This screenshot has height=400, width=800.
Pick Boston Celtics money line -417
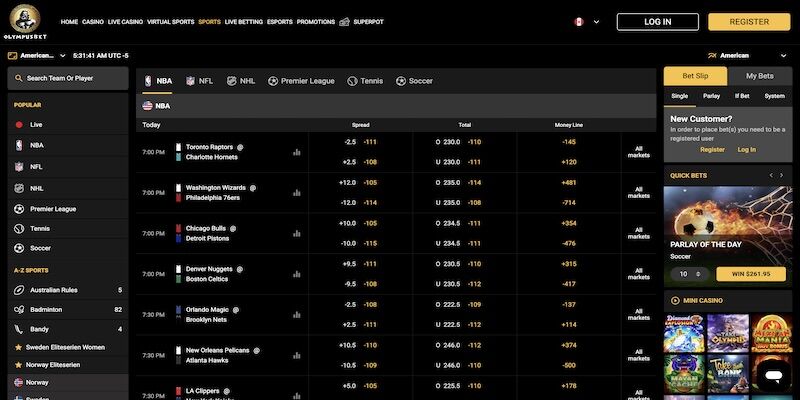[x=569, y=284]
